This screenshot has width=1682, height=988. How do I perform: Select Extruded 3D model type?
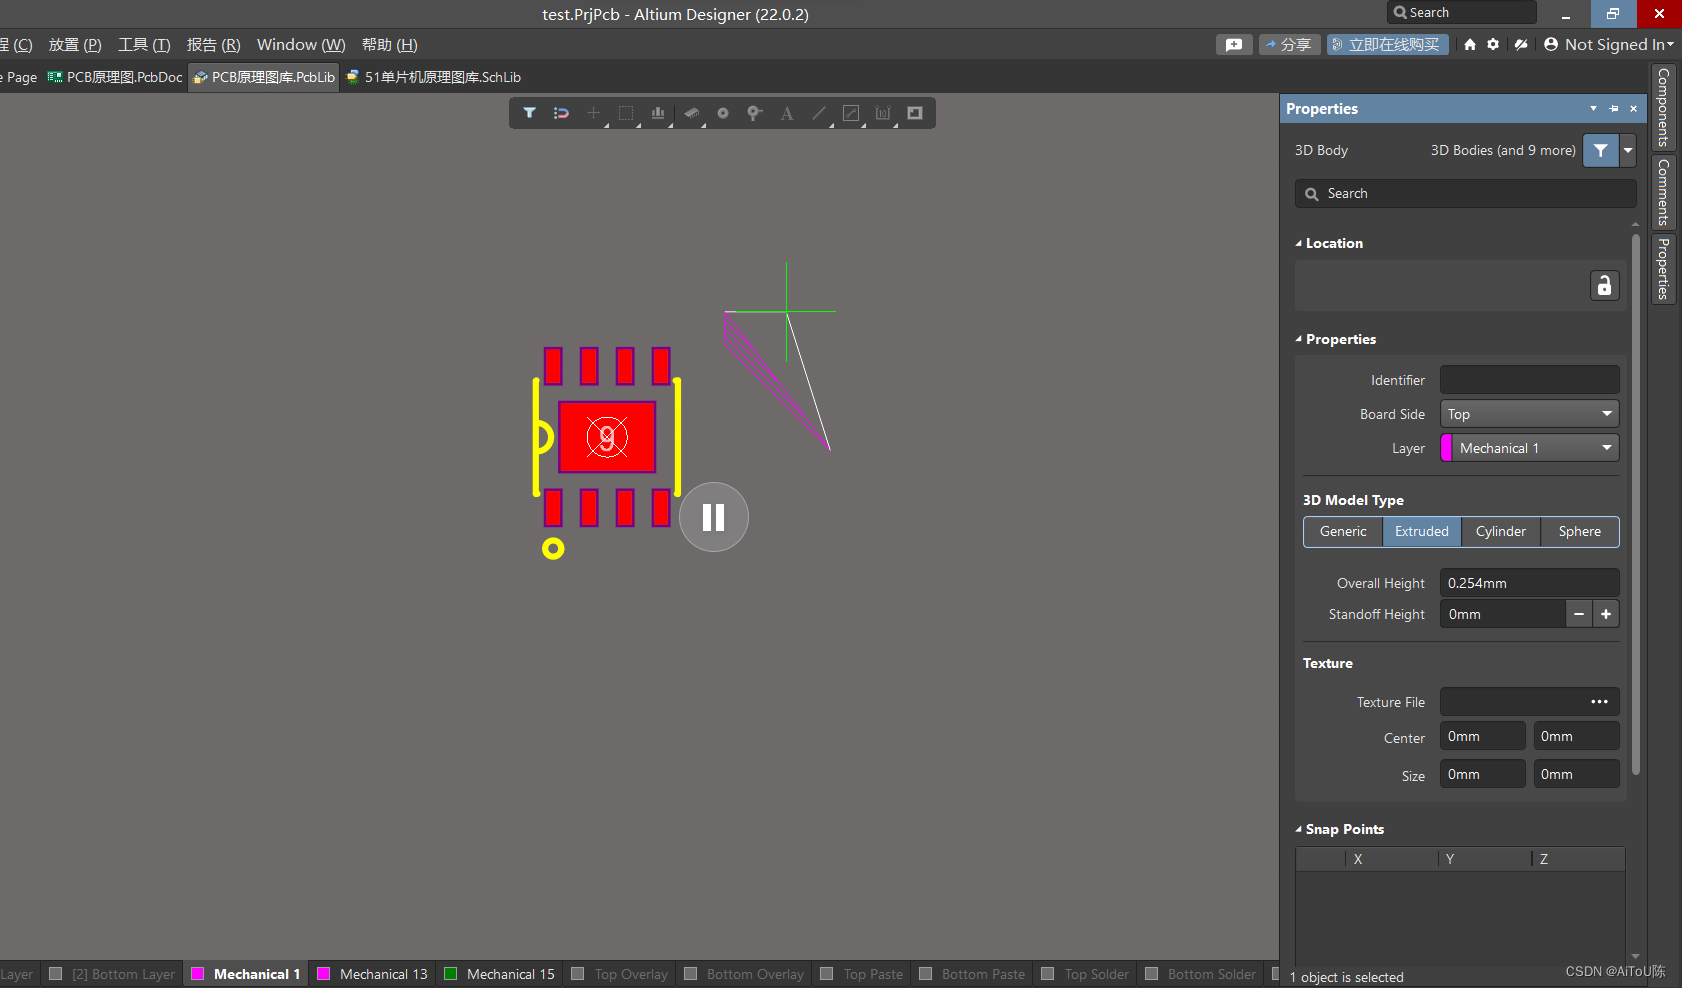pyautogui.click(x=1422, y=532)
